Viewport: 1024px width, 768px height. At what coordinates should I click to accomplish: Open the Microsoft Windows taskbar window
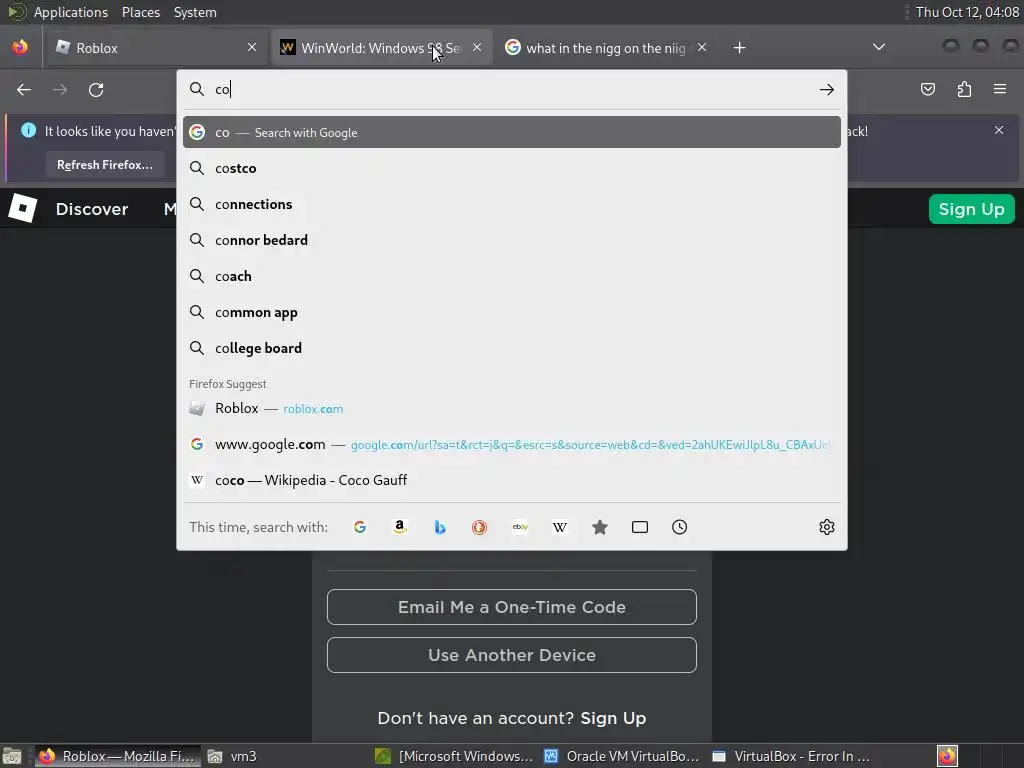(455, 756)
